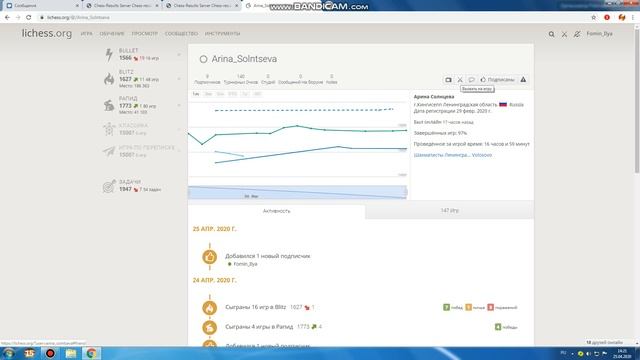Open Windows Start button

[x=9, y=353]
